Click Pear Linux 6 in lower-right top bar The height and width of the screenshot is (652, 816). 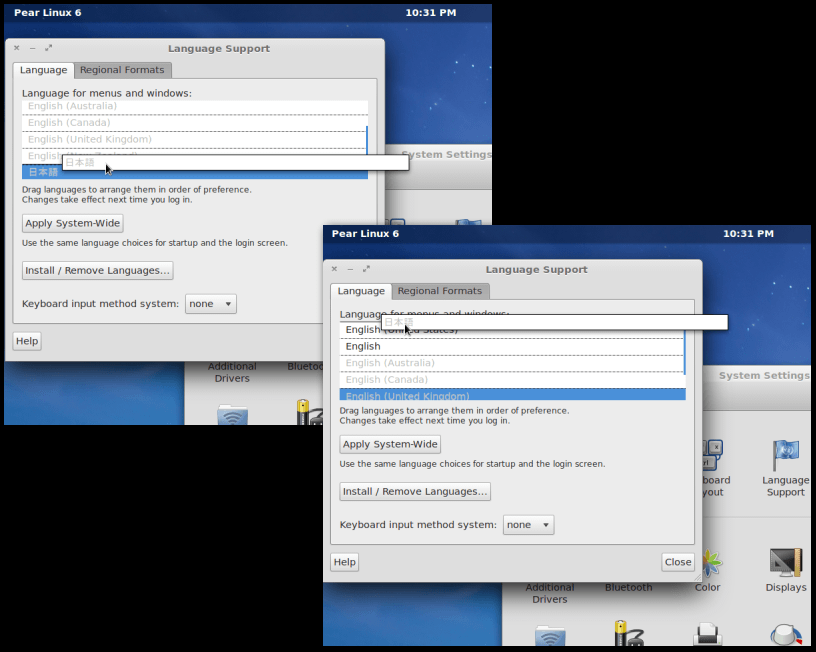point(365,234)
